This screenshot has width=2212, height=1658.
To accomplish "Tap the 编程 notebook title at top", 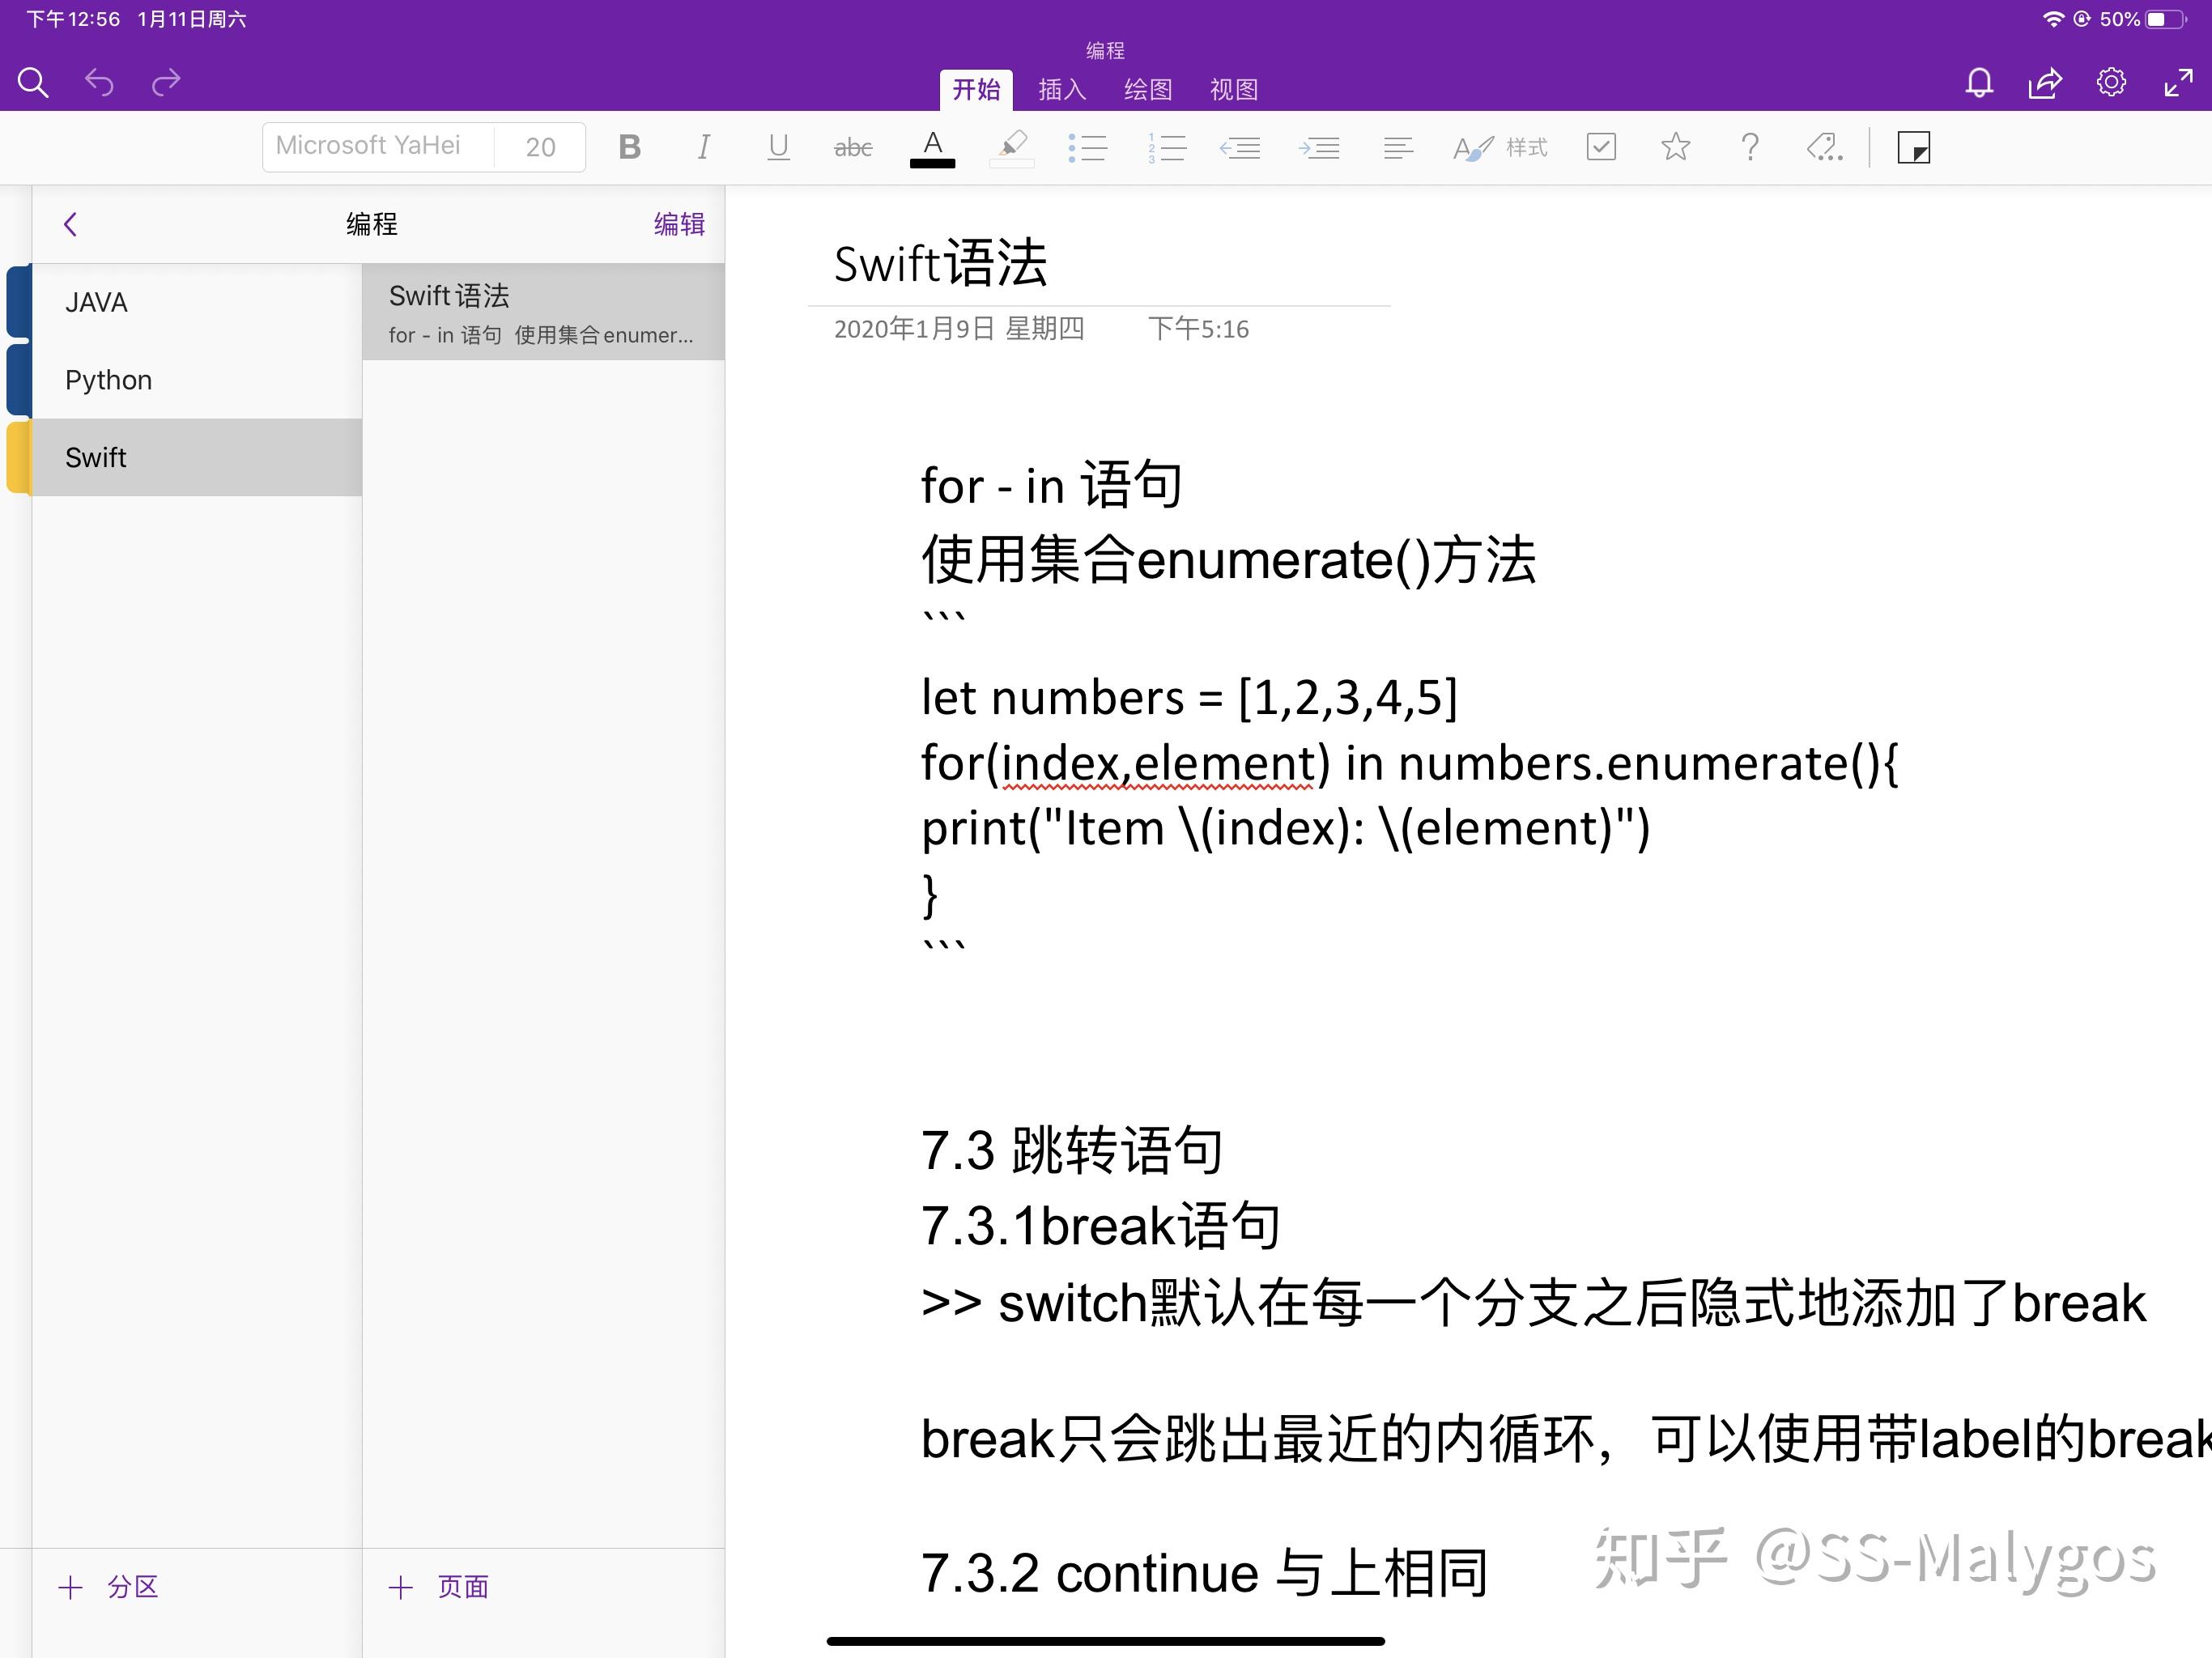I will [x=1105, y=50].
